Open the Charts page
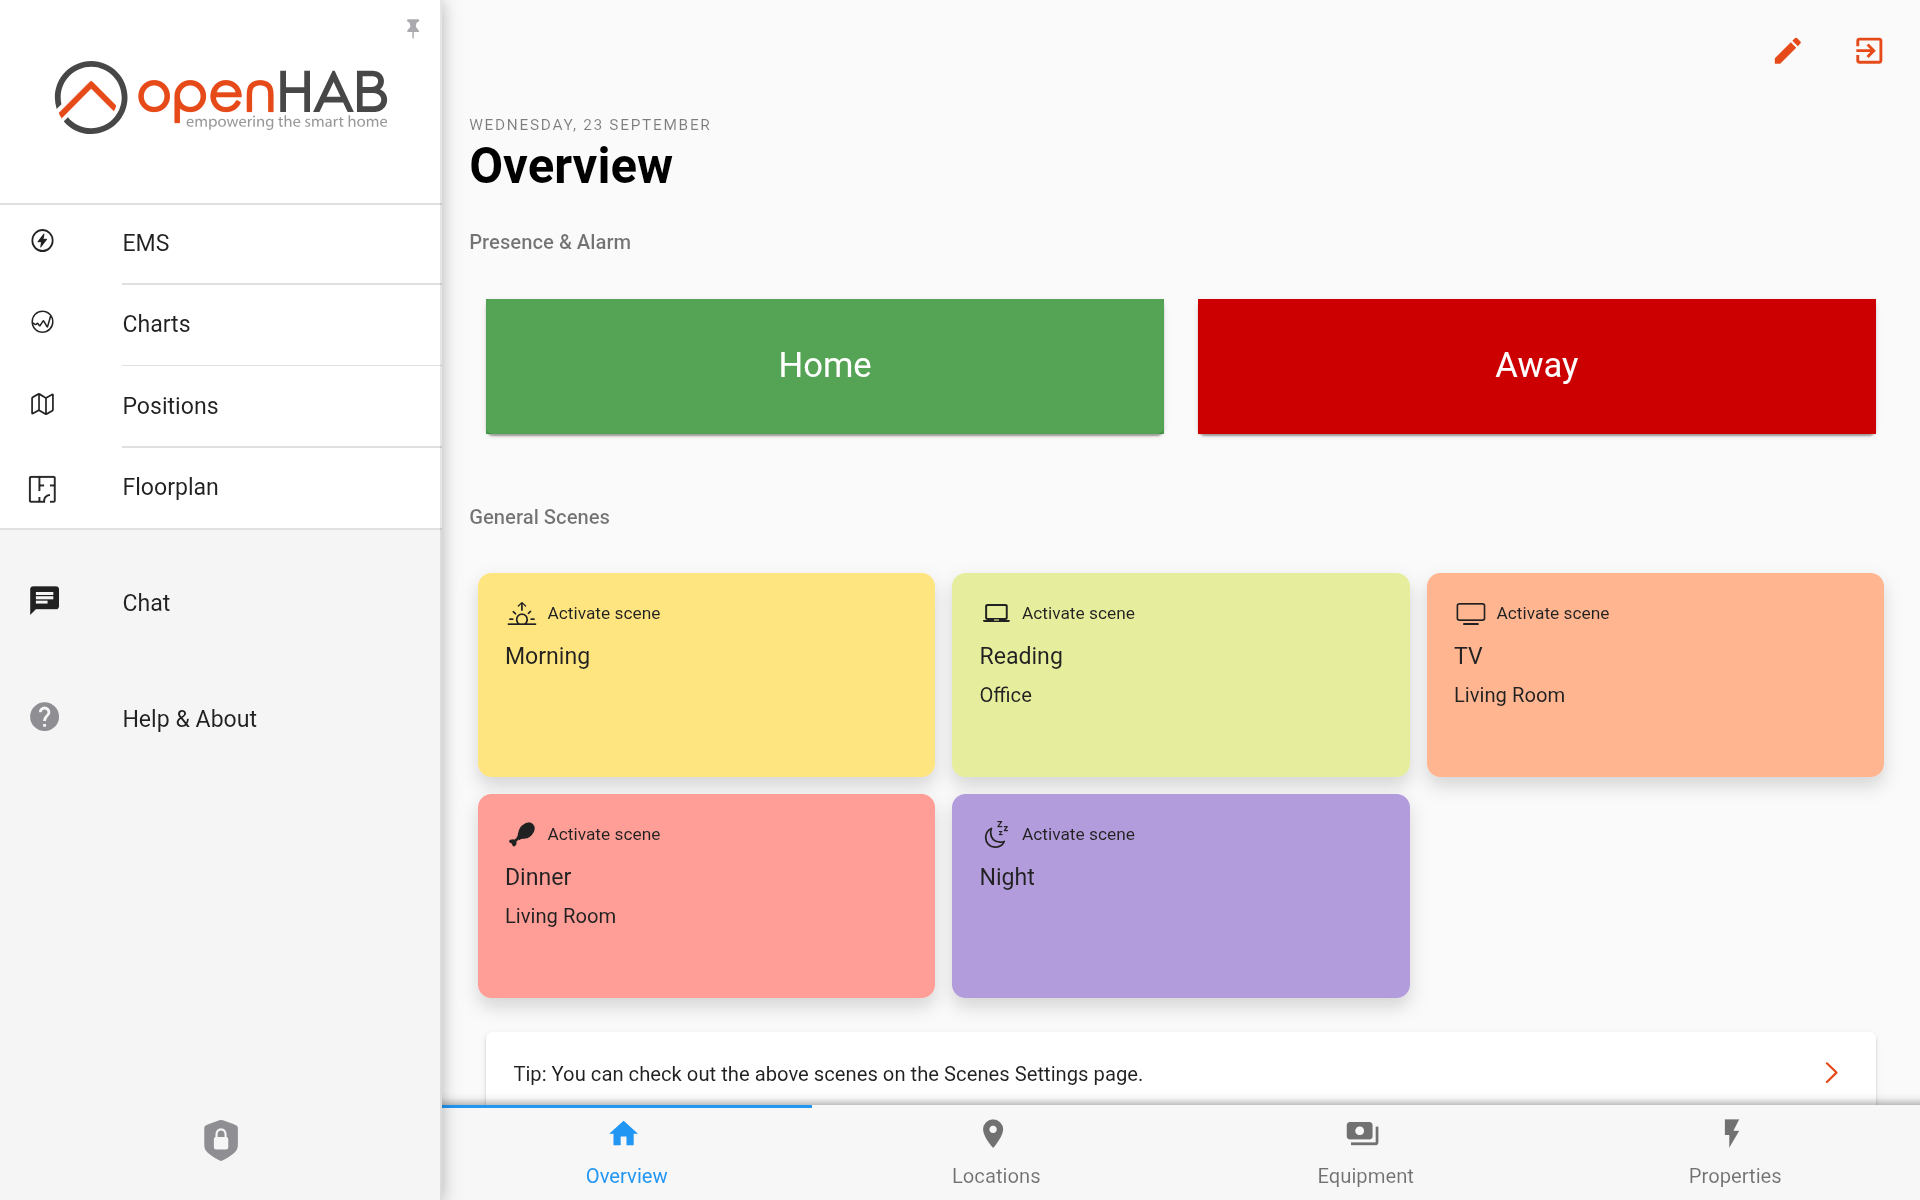The height and width of the screenshot is (1200, 1920). 220,325
